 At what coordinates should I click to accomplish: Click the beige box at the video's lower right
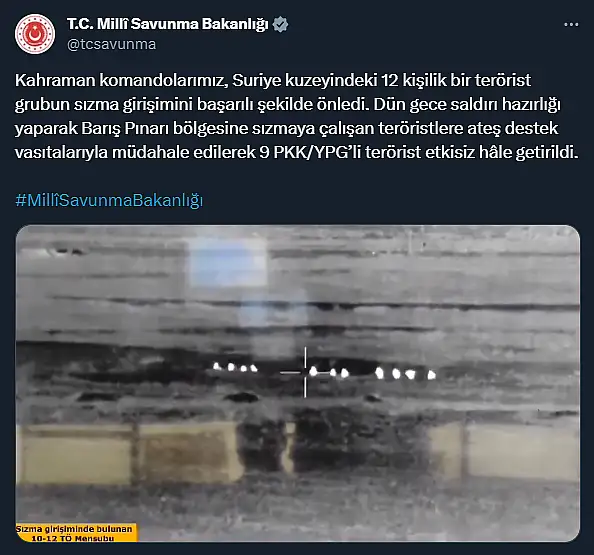pyautogui.click(x=523, y=451)
